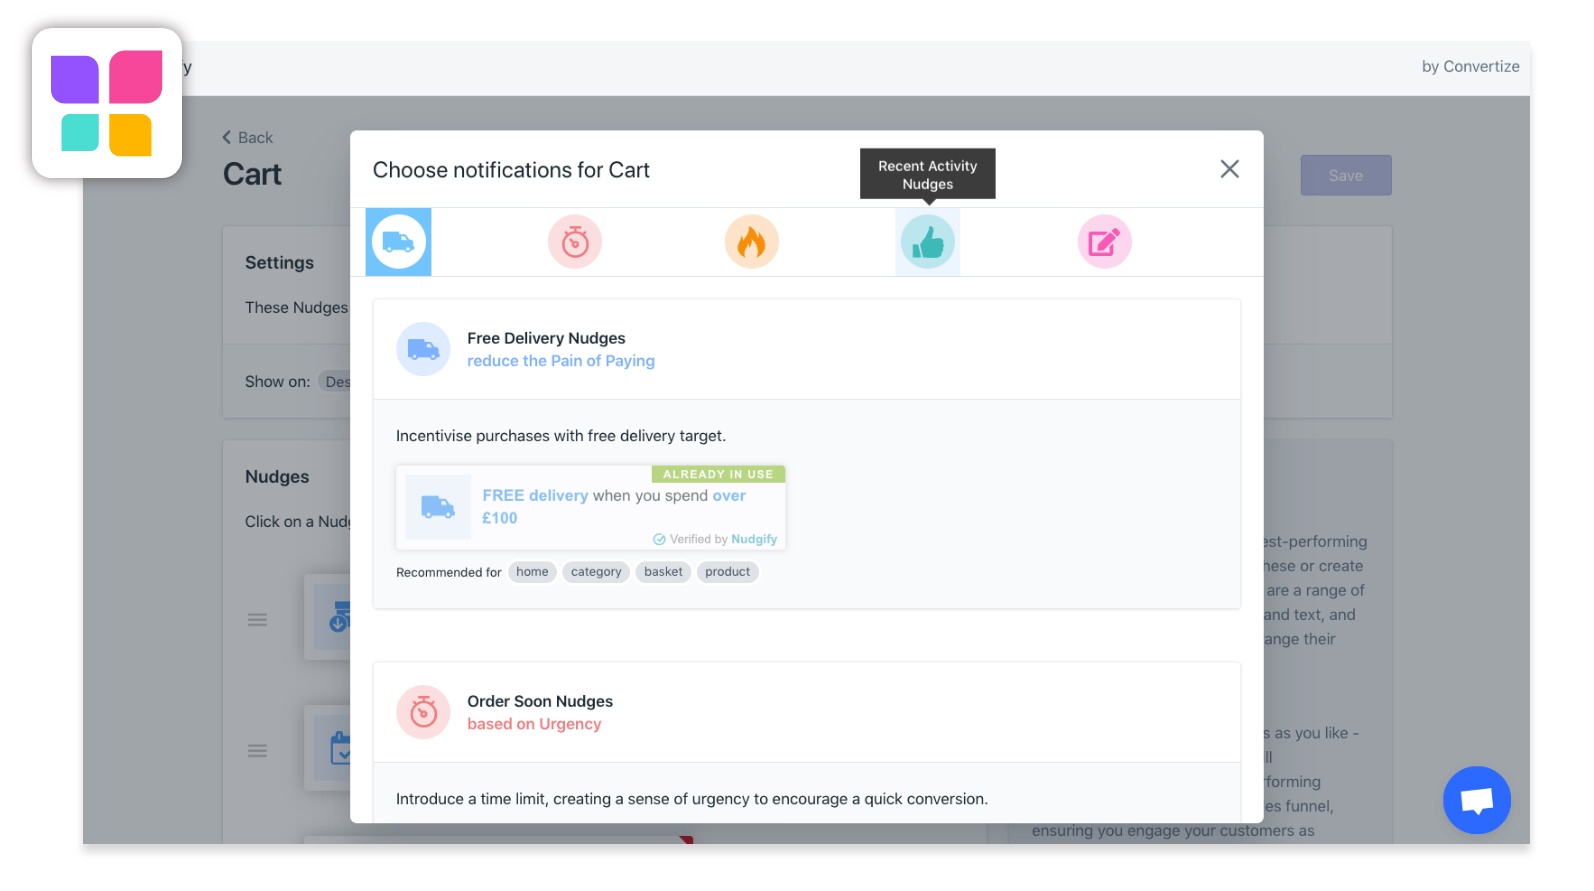Go Back from the Cart page
Screen dimensions: 1594x891
[247, 137]
